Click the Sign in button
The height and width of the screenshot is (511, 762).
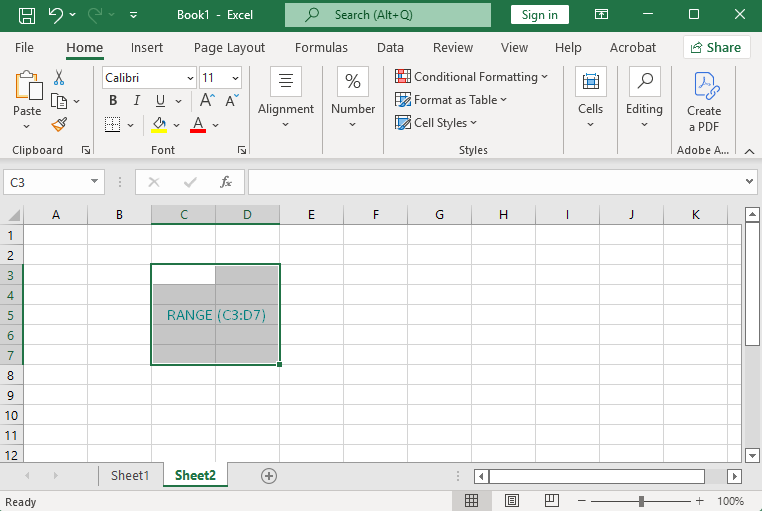[539, 15]
